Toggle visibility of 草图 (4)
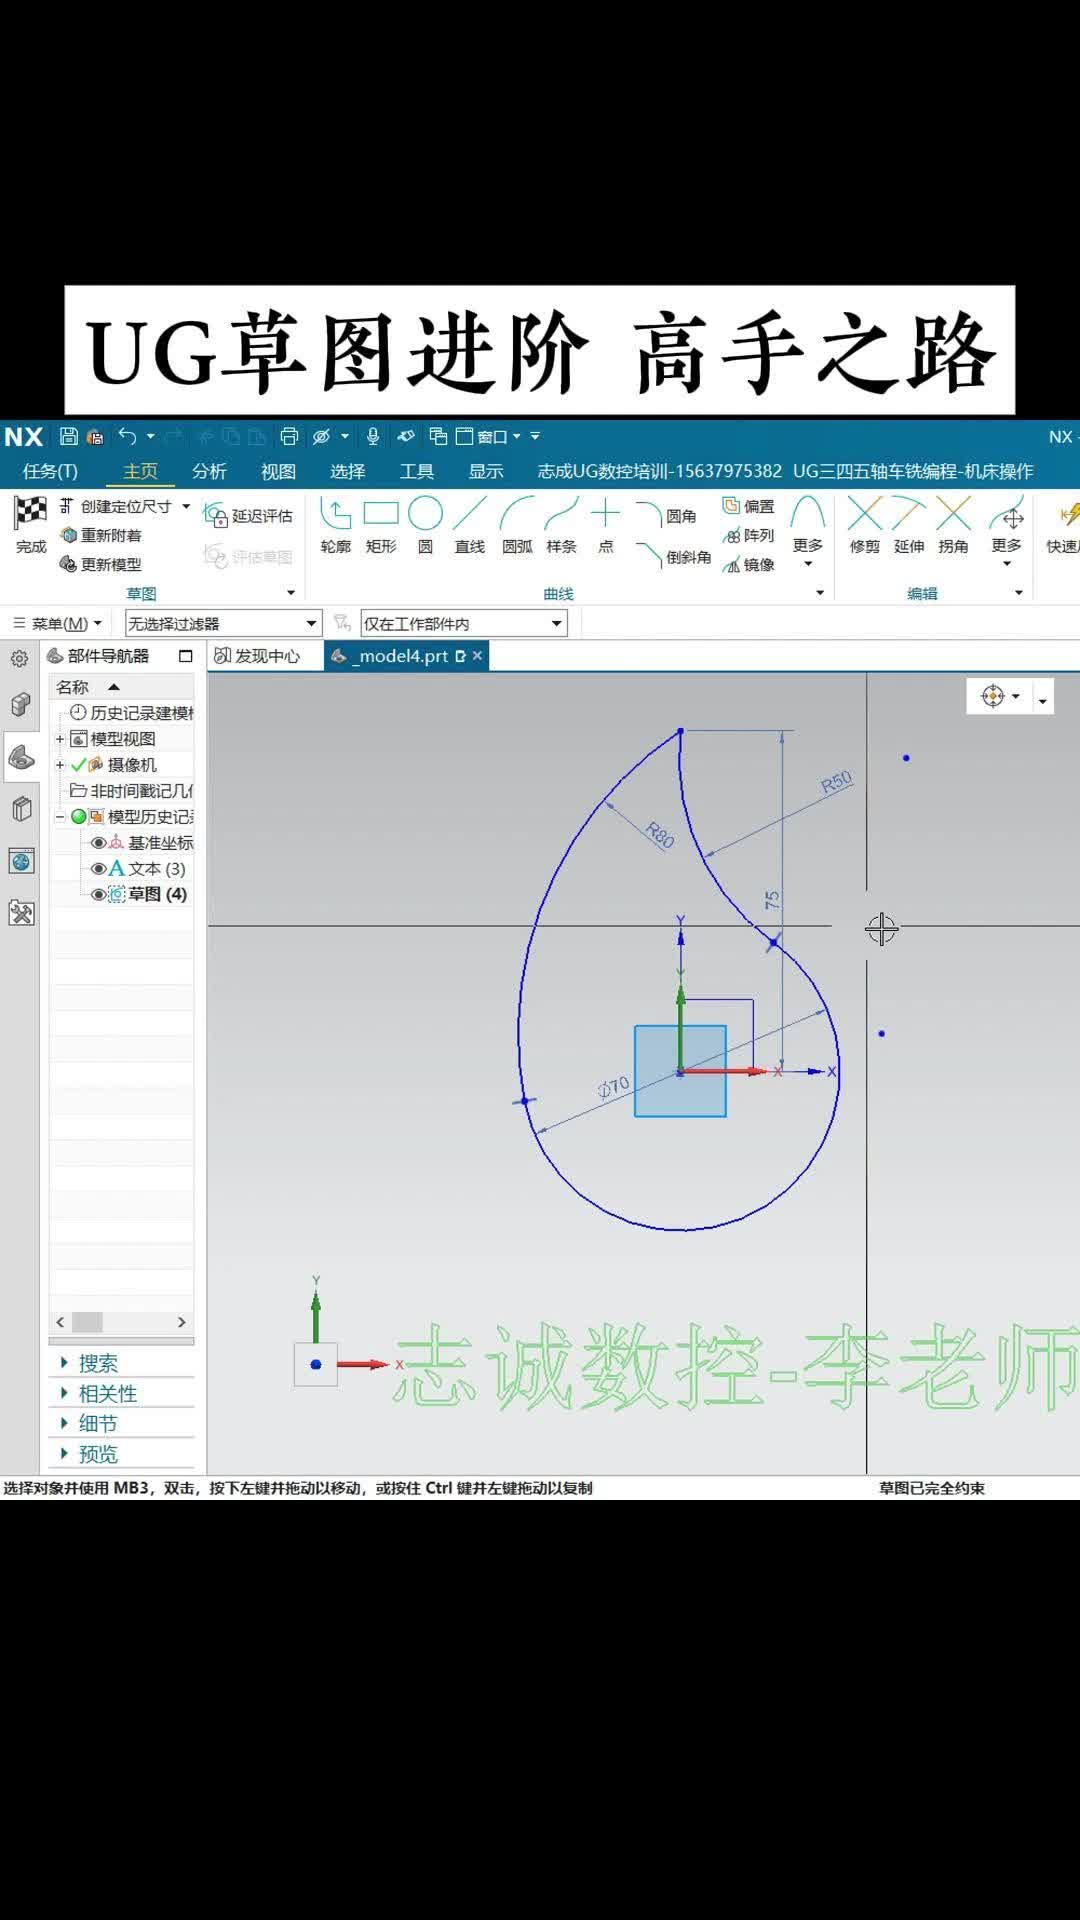 pos(98,895)
